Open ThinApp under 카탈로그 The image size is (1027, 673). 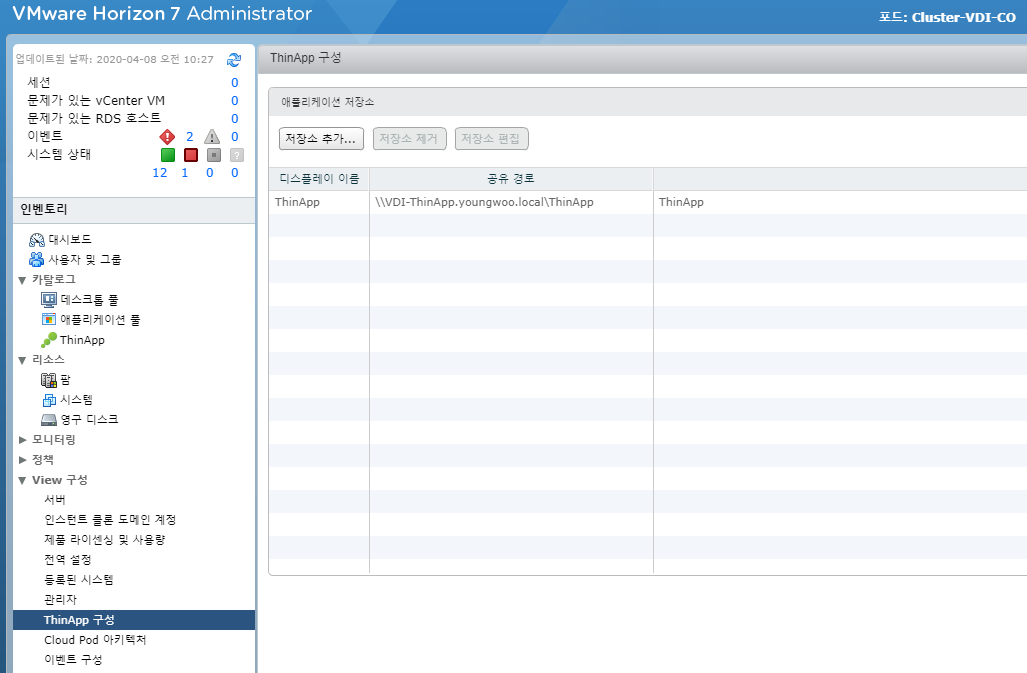click(x=83, y=340)
